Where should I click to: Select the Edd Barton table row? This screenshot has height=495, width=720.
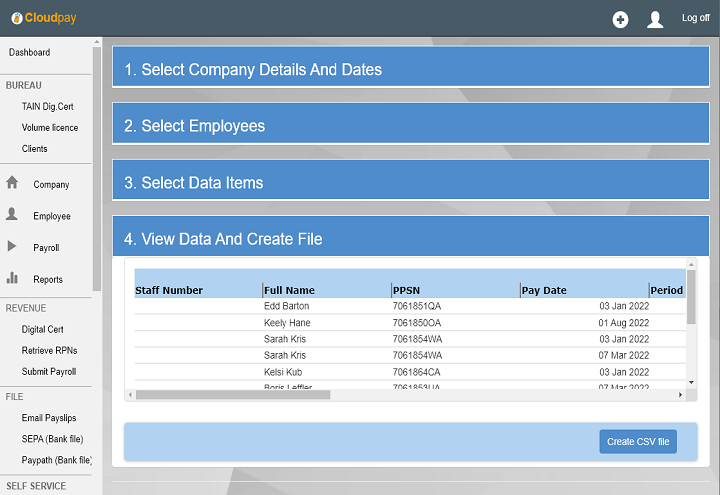(286, 306)
